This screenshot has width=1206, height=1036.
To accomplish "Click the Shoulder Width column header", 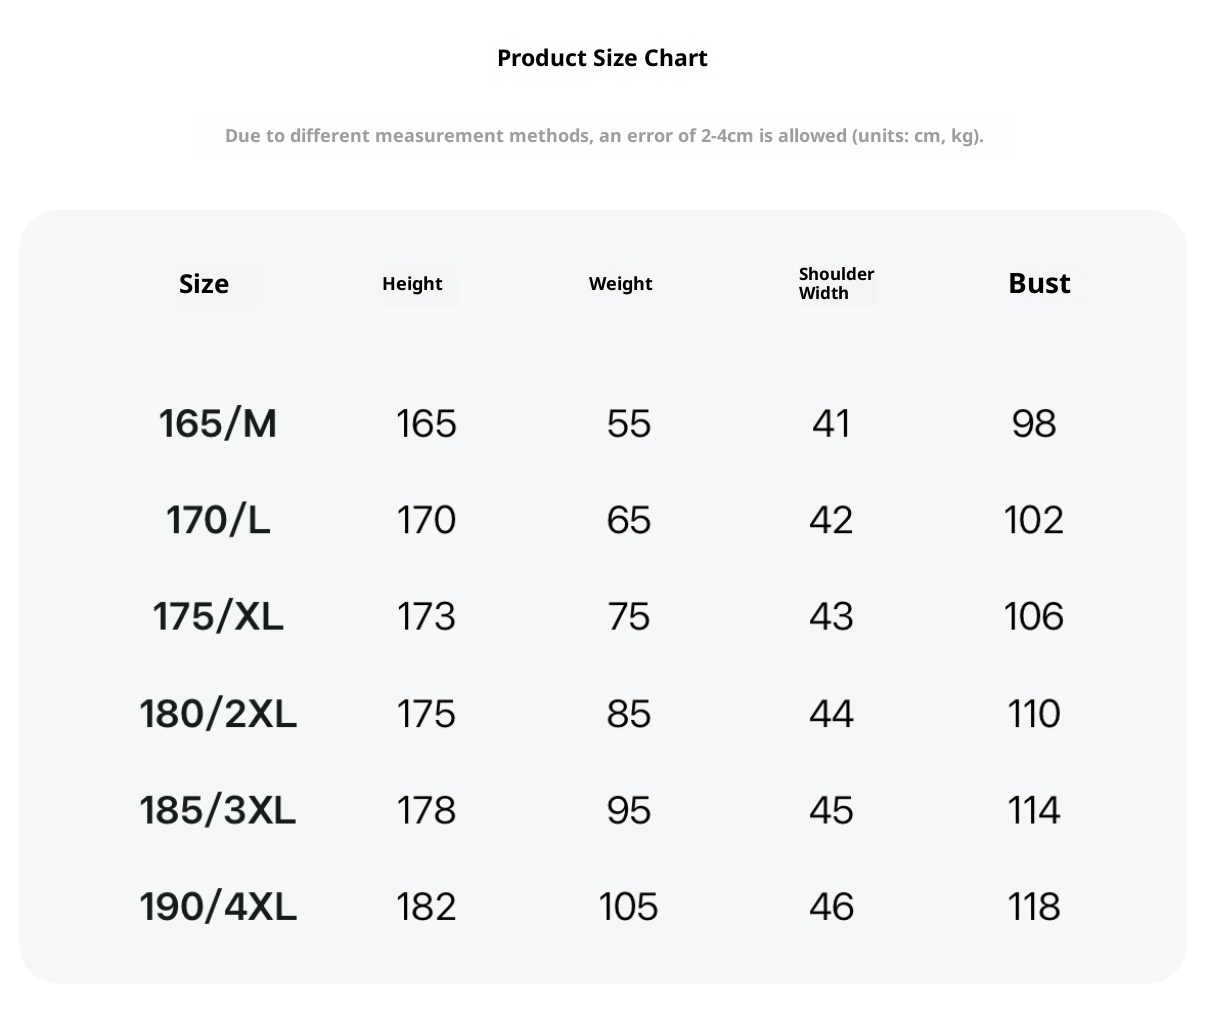I will point(836,283).
